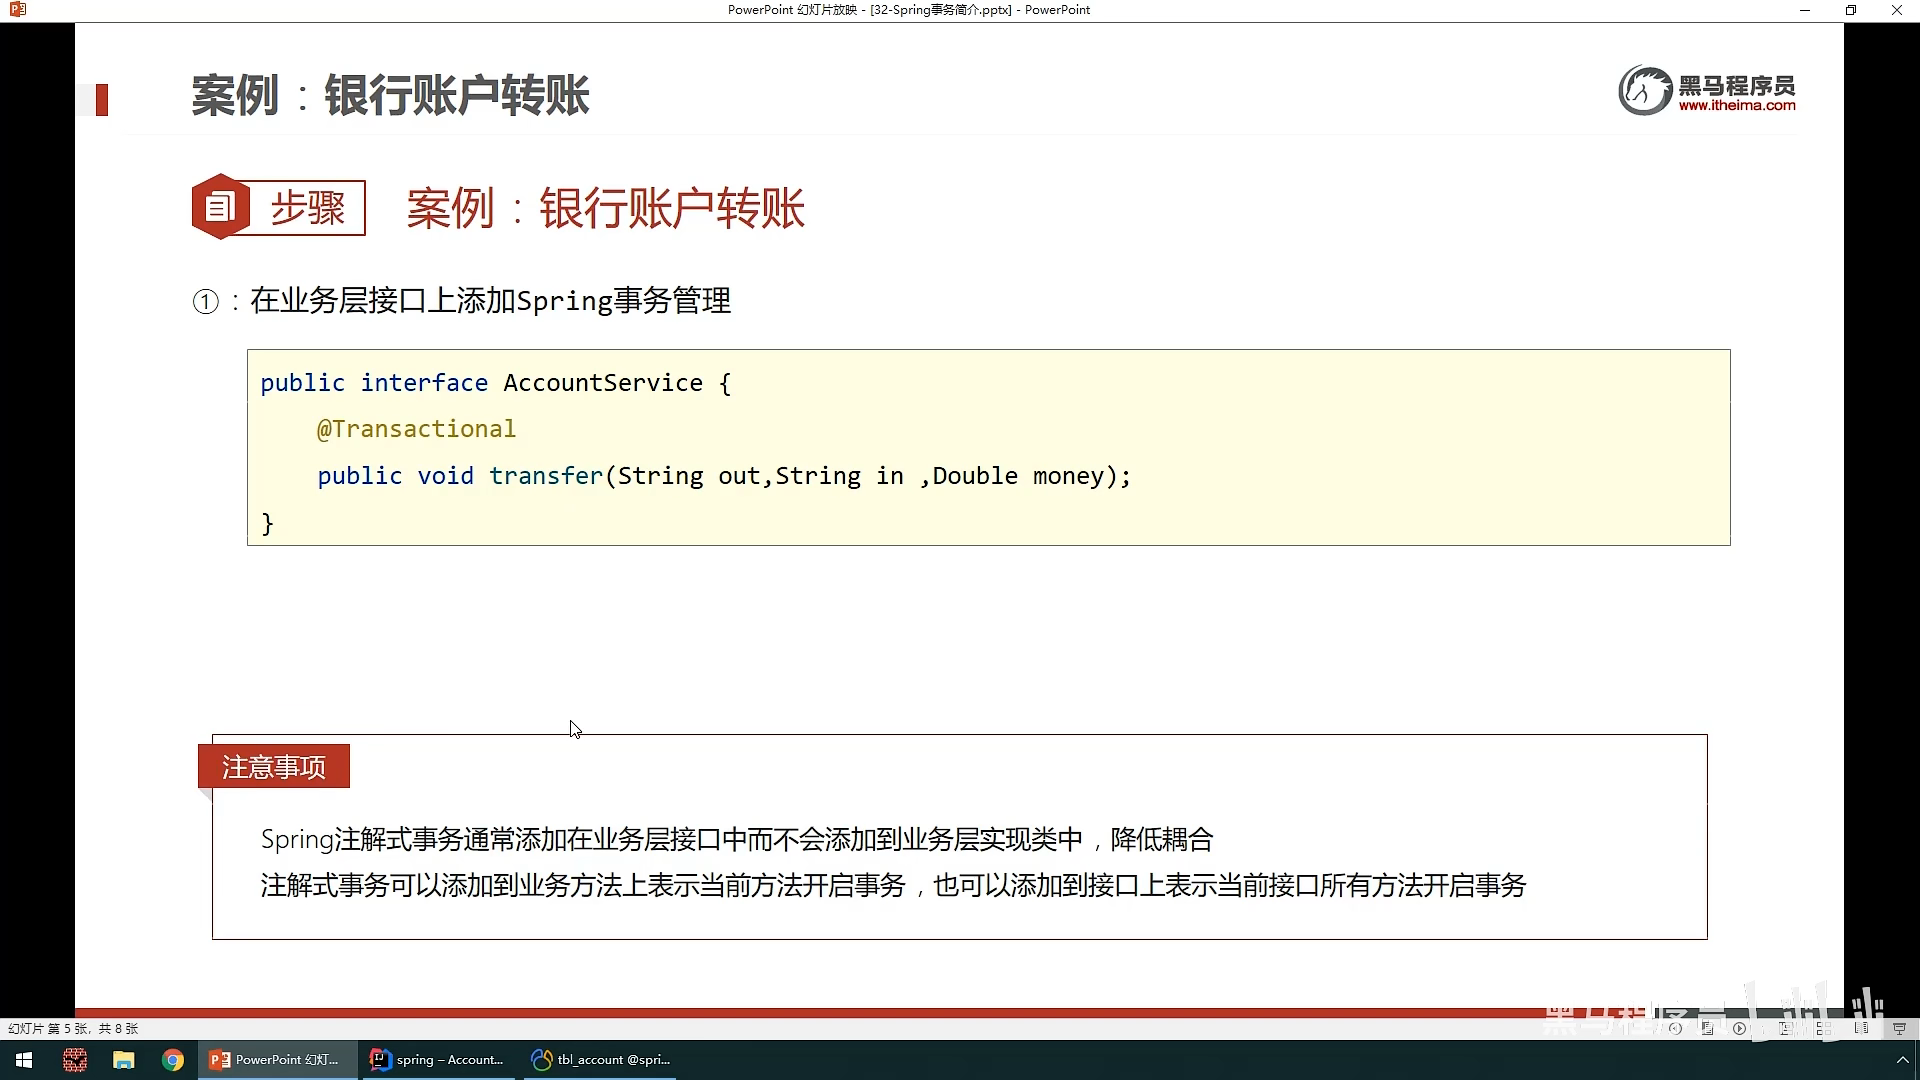Image resolution: width=1920 pixels, height=1080 pixels.
Task: Expand the system tray hidden icons chevron
Action: (1902, 1060)
